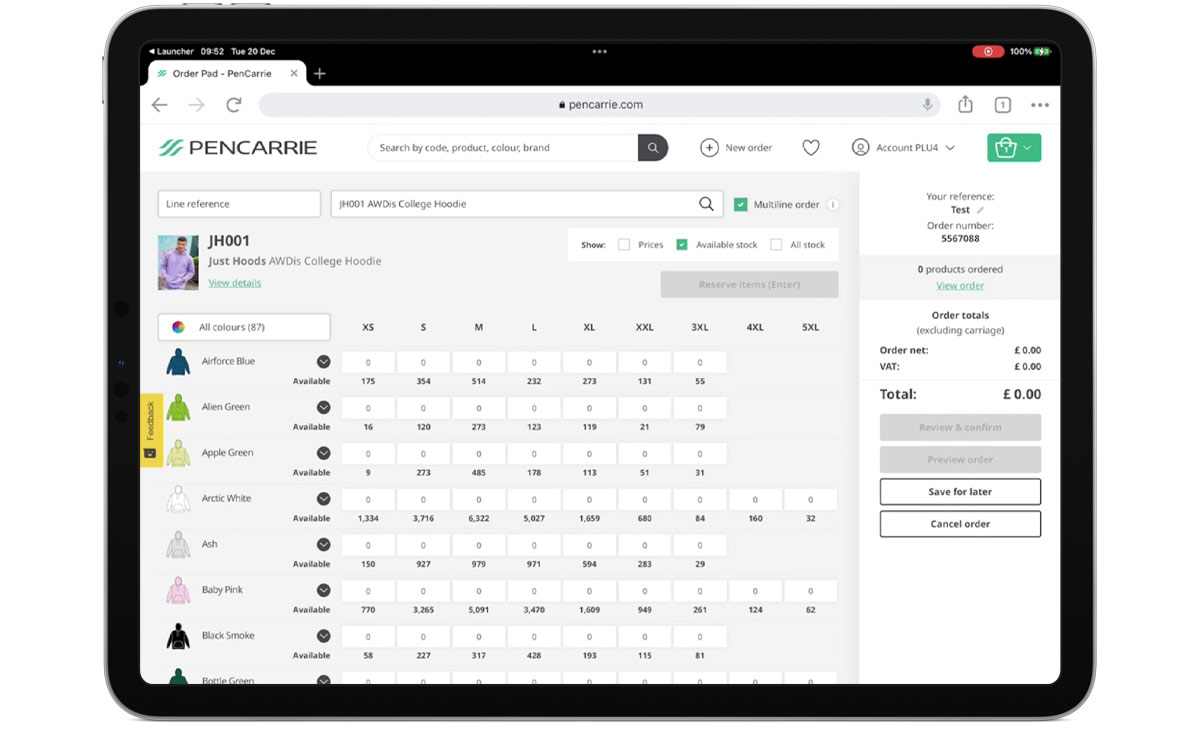Click the Airforce Blue XS quantity field
The image size is (1200, 742).
click(368, 363)
